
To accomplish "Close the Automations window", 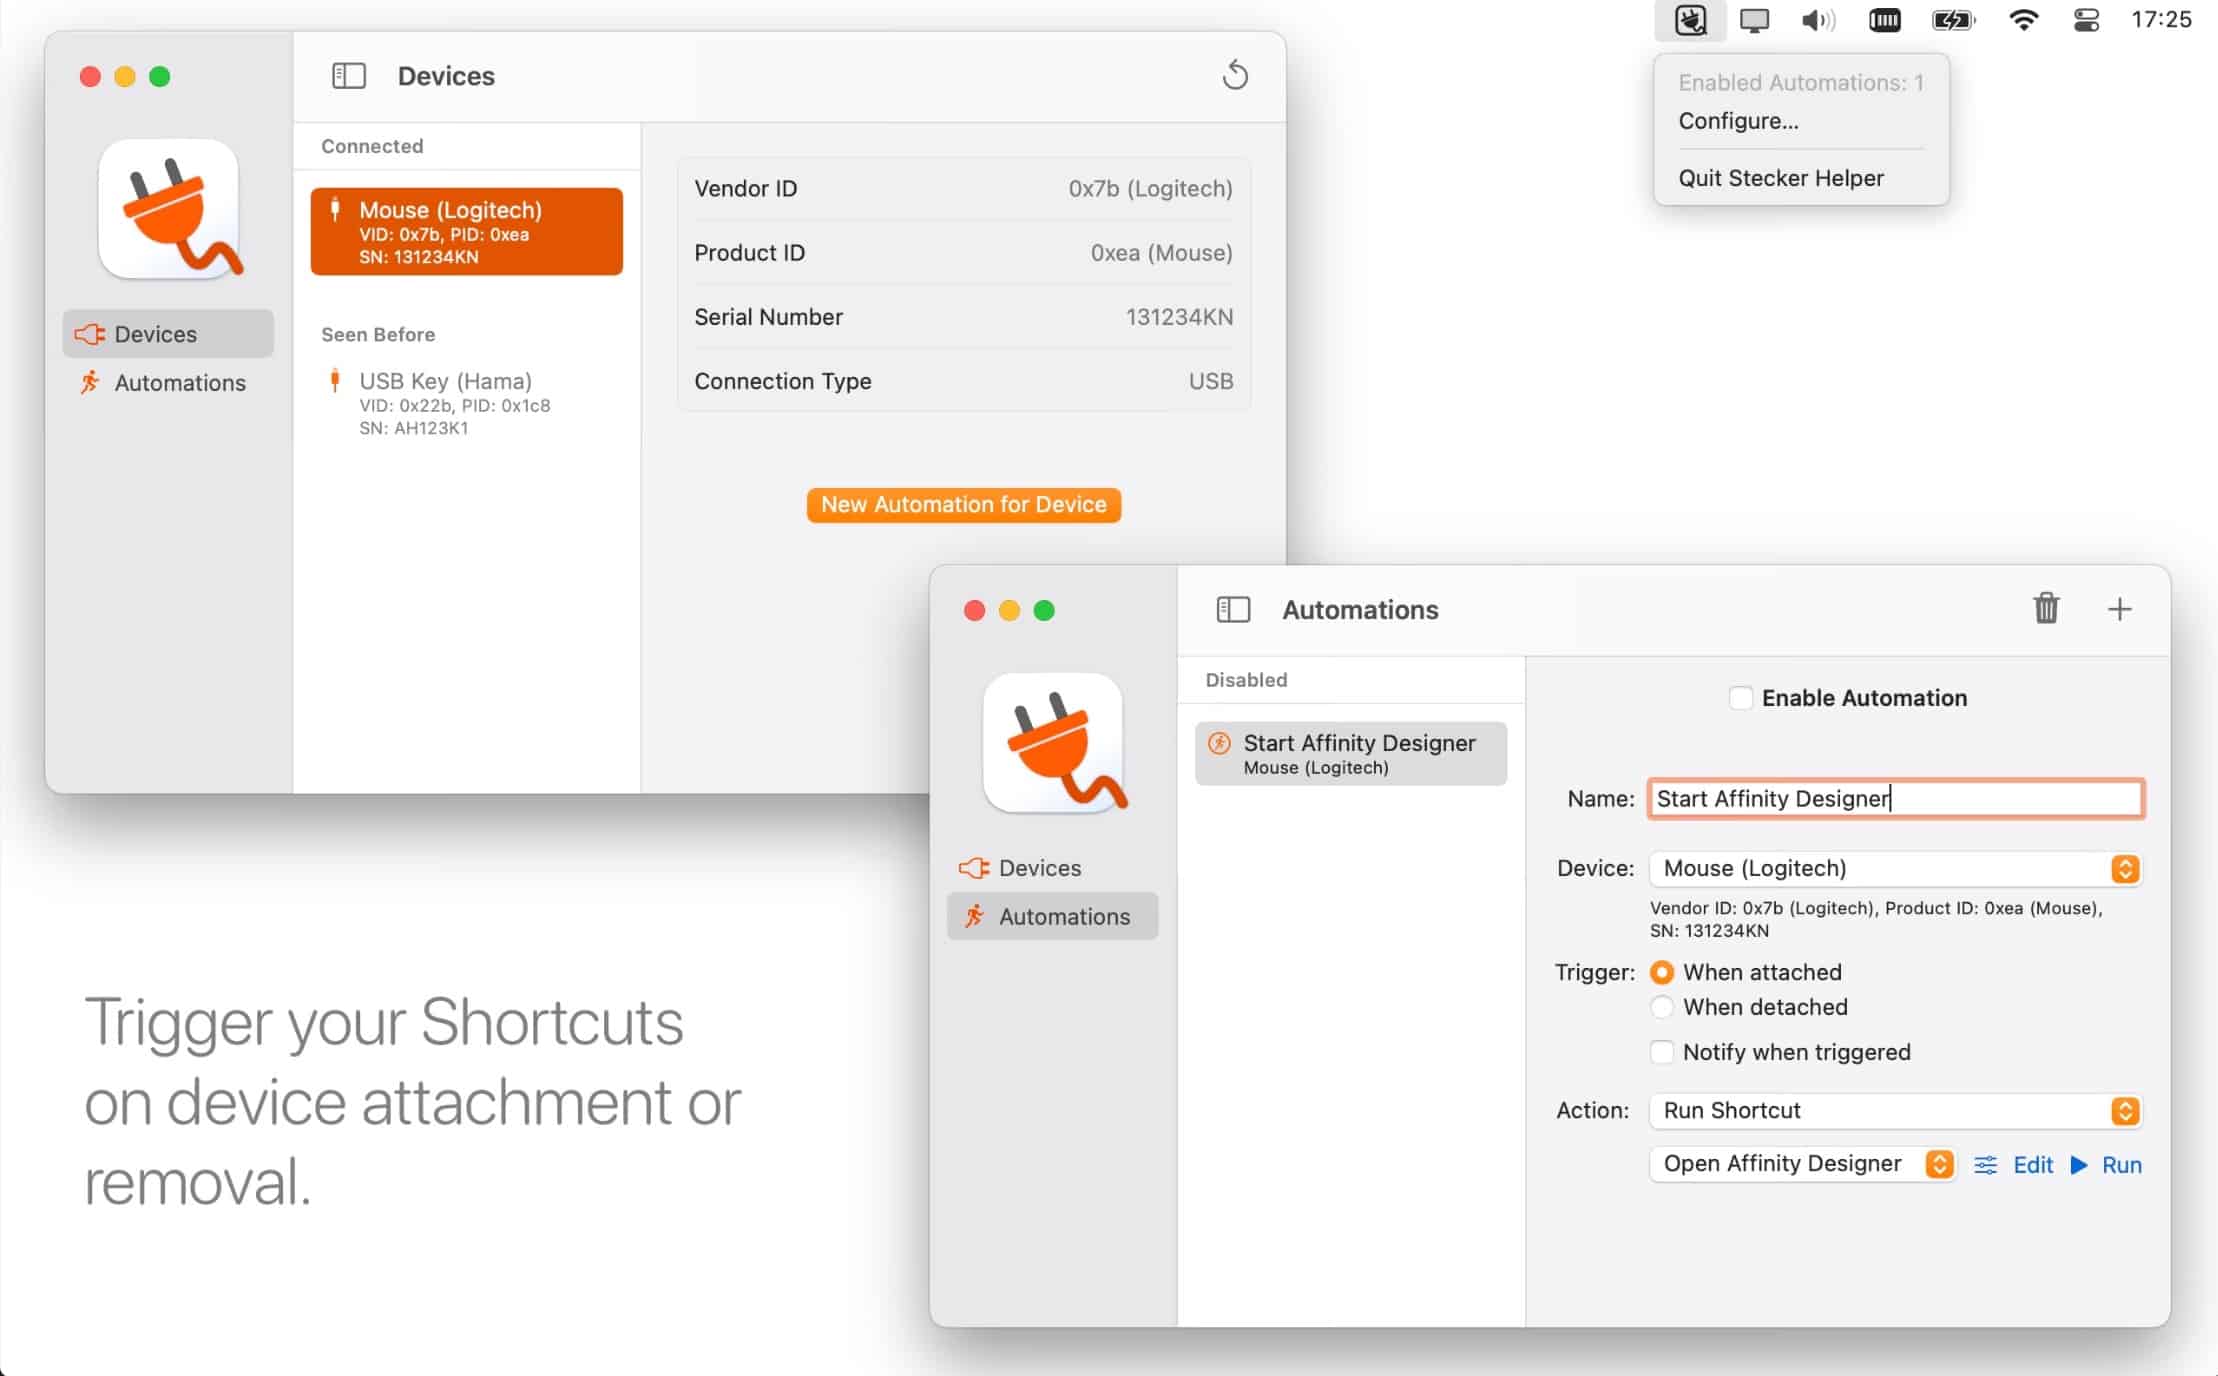I will [x=975, y=610].
